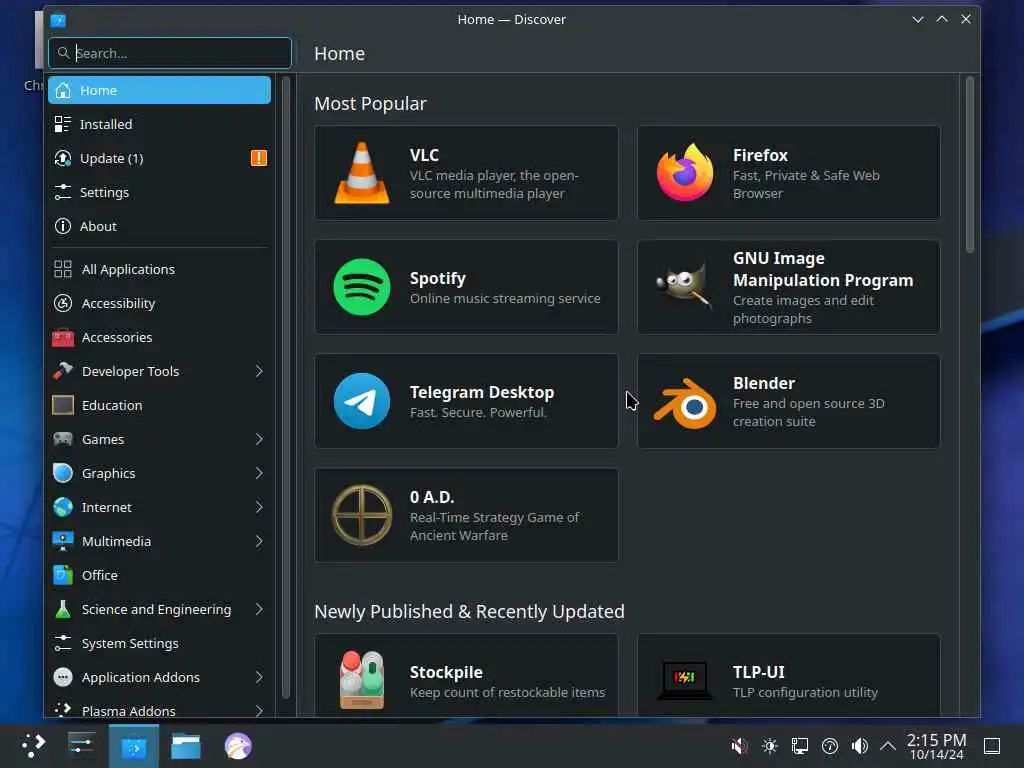Open the 0 A.D. game icon
This screenshot has height=768, width=1024.
click(x=362, y=515)
